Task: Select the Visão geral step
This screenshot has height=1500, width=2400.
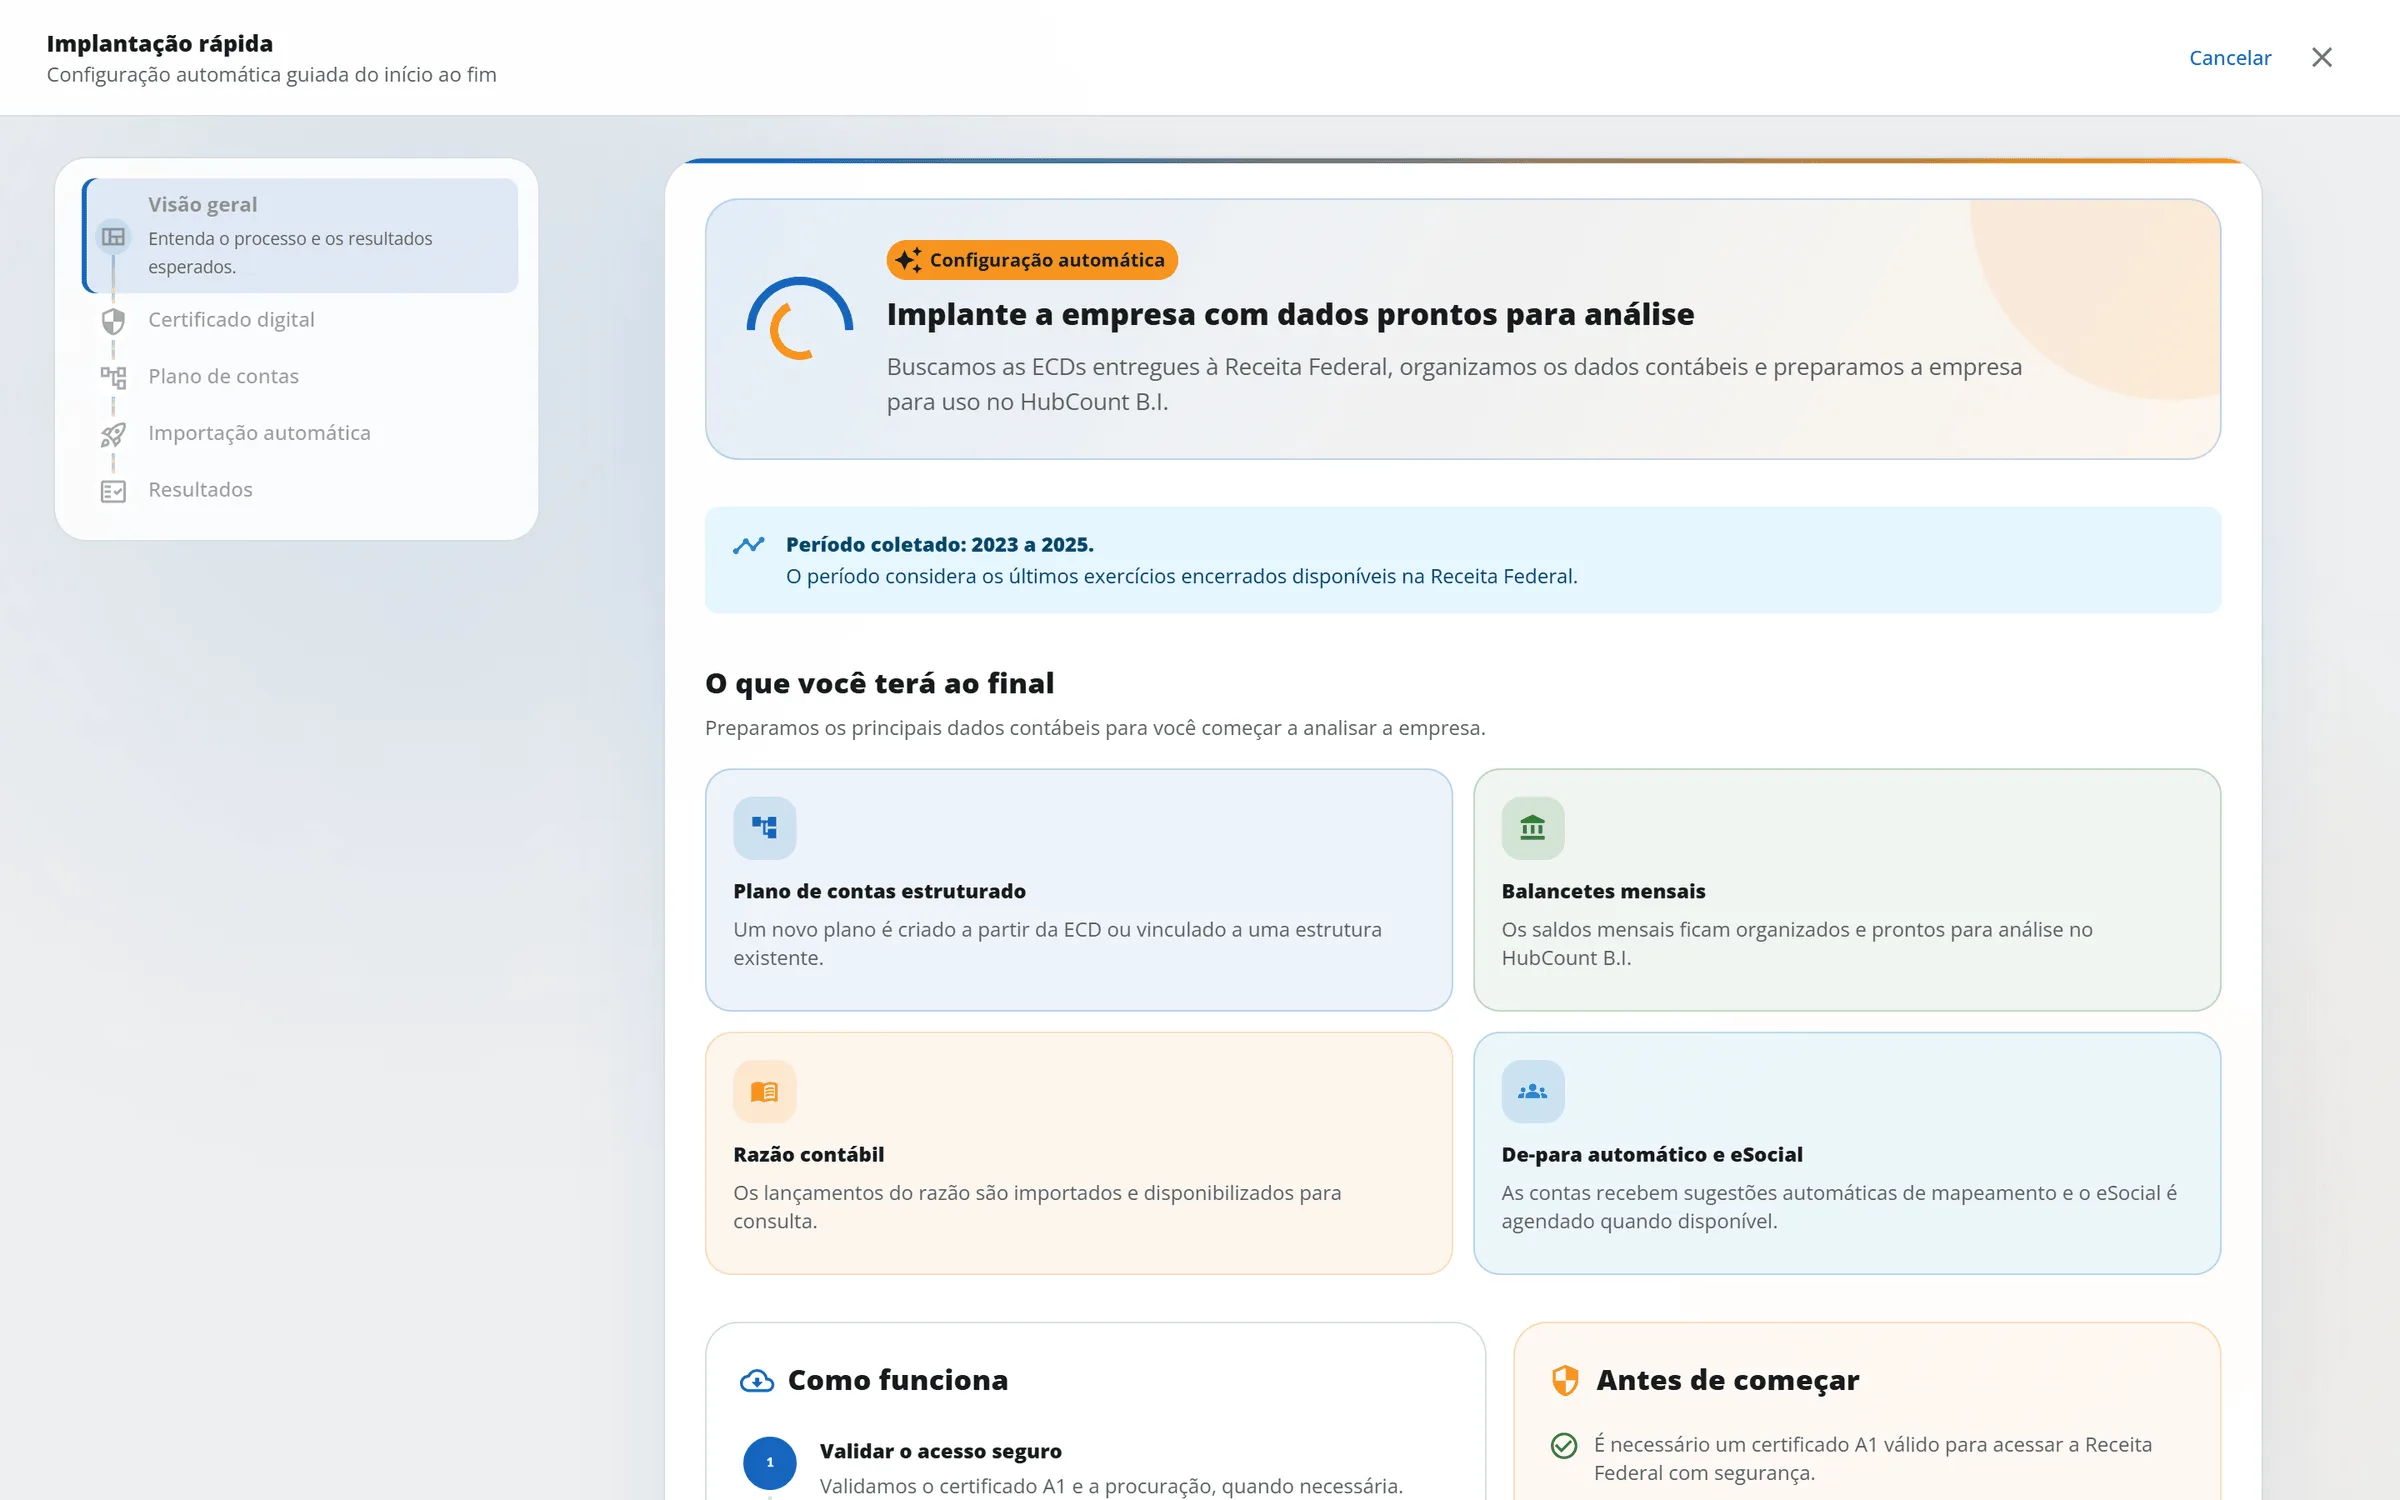Action: click(300, 236)
